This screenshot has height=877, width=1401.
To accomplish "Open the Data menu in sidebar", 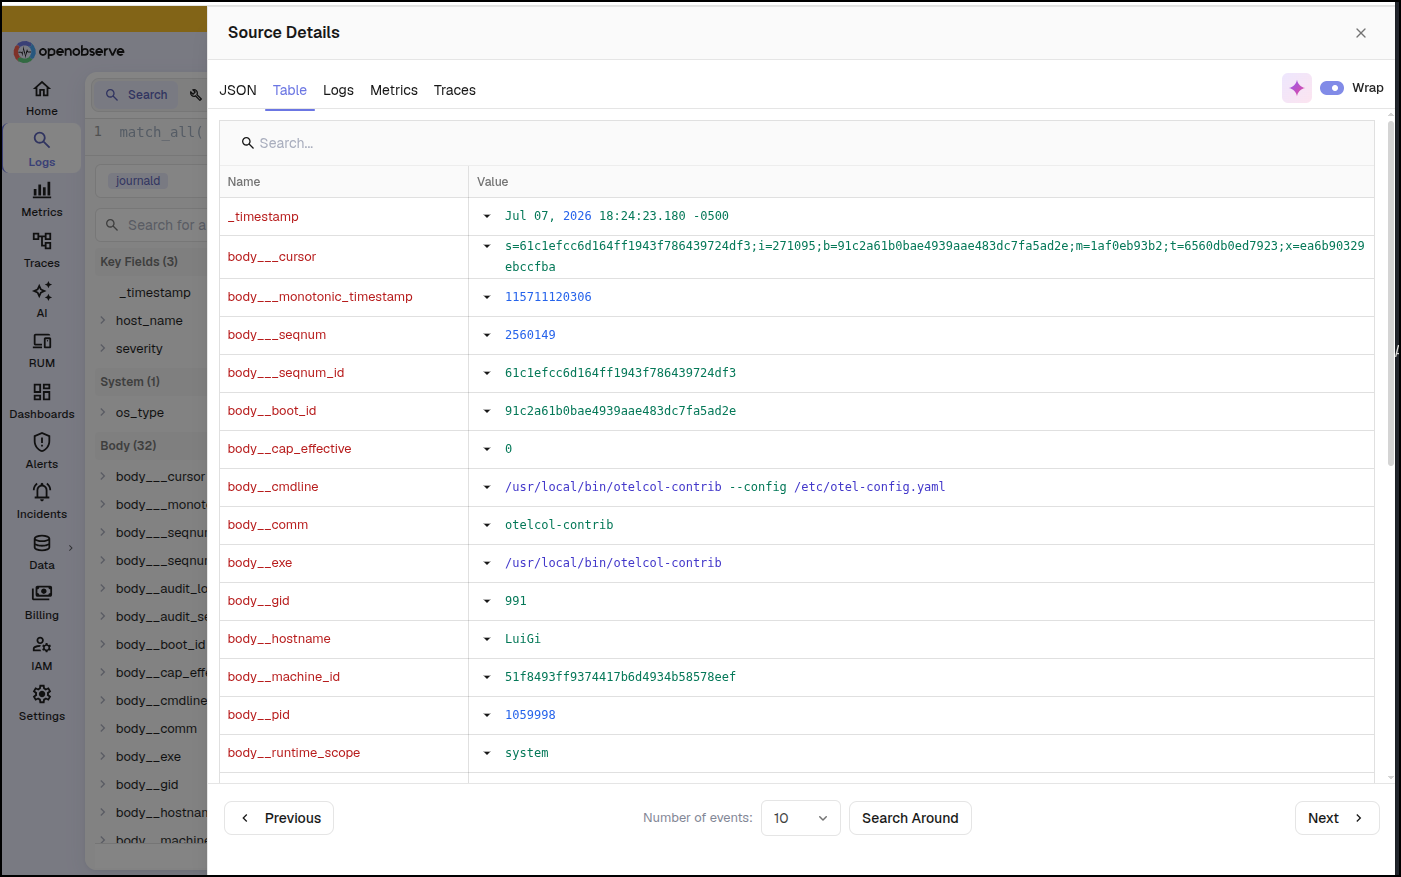I will pyautogui.click(x=42, y=551).
